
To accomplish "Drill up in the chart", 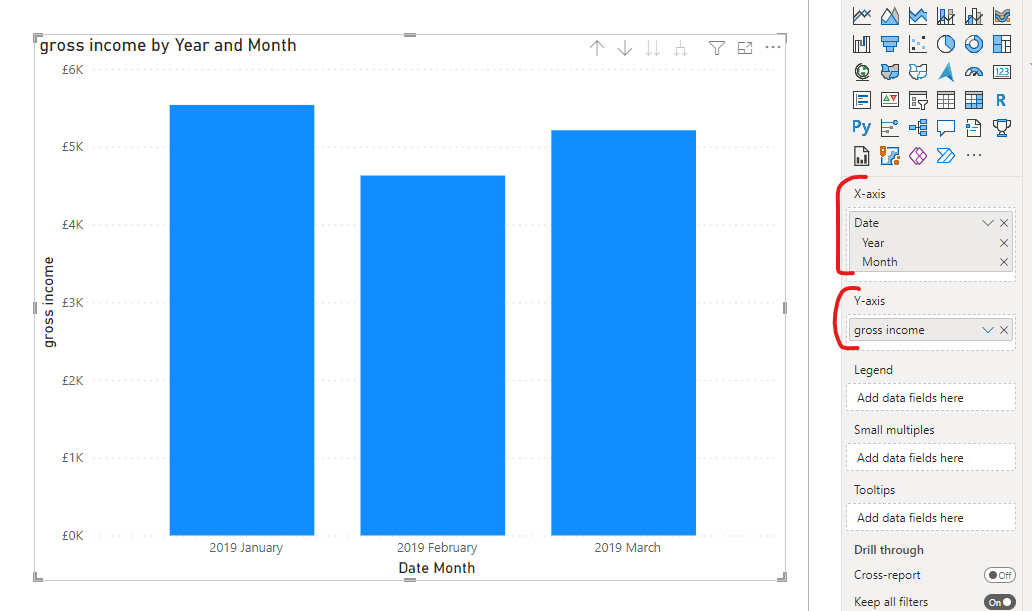I will point(597,48).
